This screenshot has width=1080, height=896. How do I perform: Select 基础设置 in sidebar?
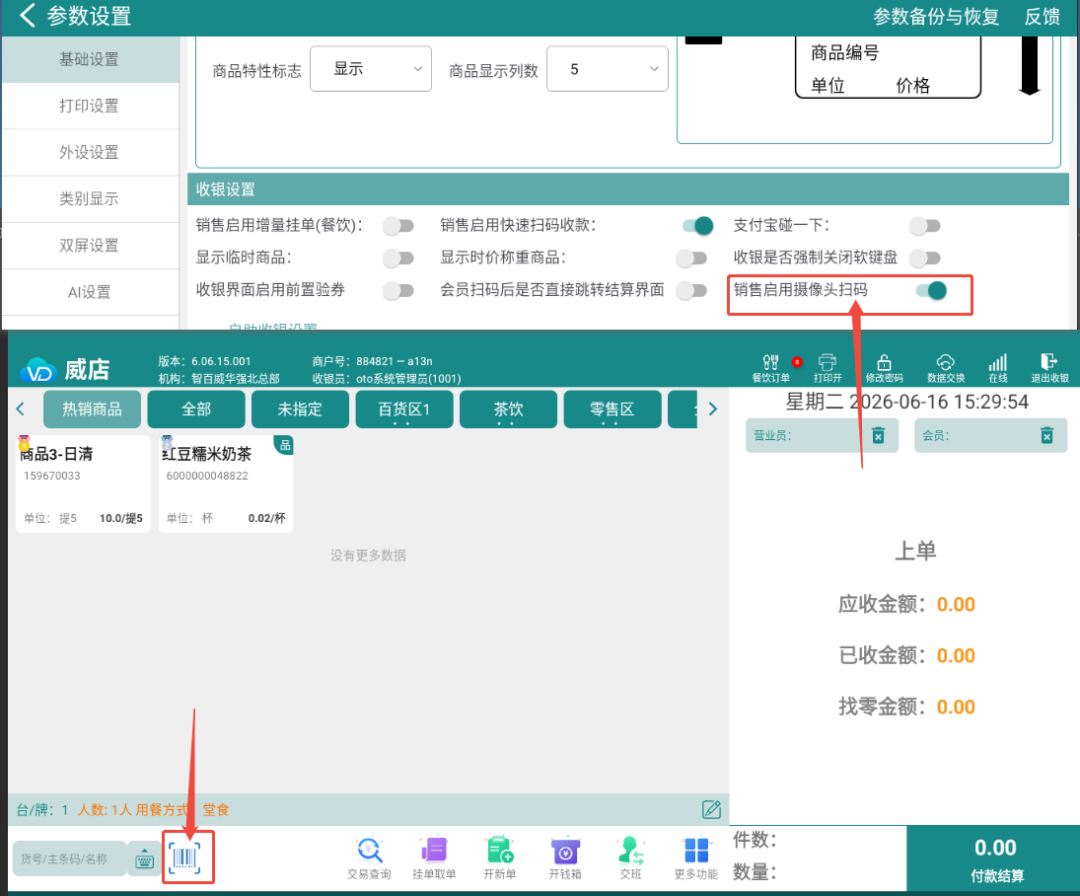[90, 60]
